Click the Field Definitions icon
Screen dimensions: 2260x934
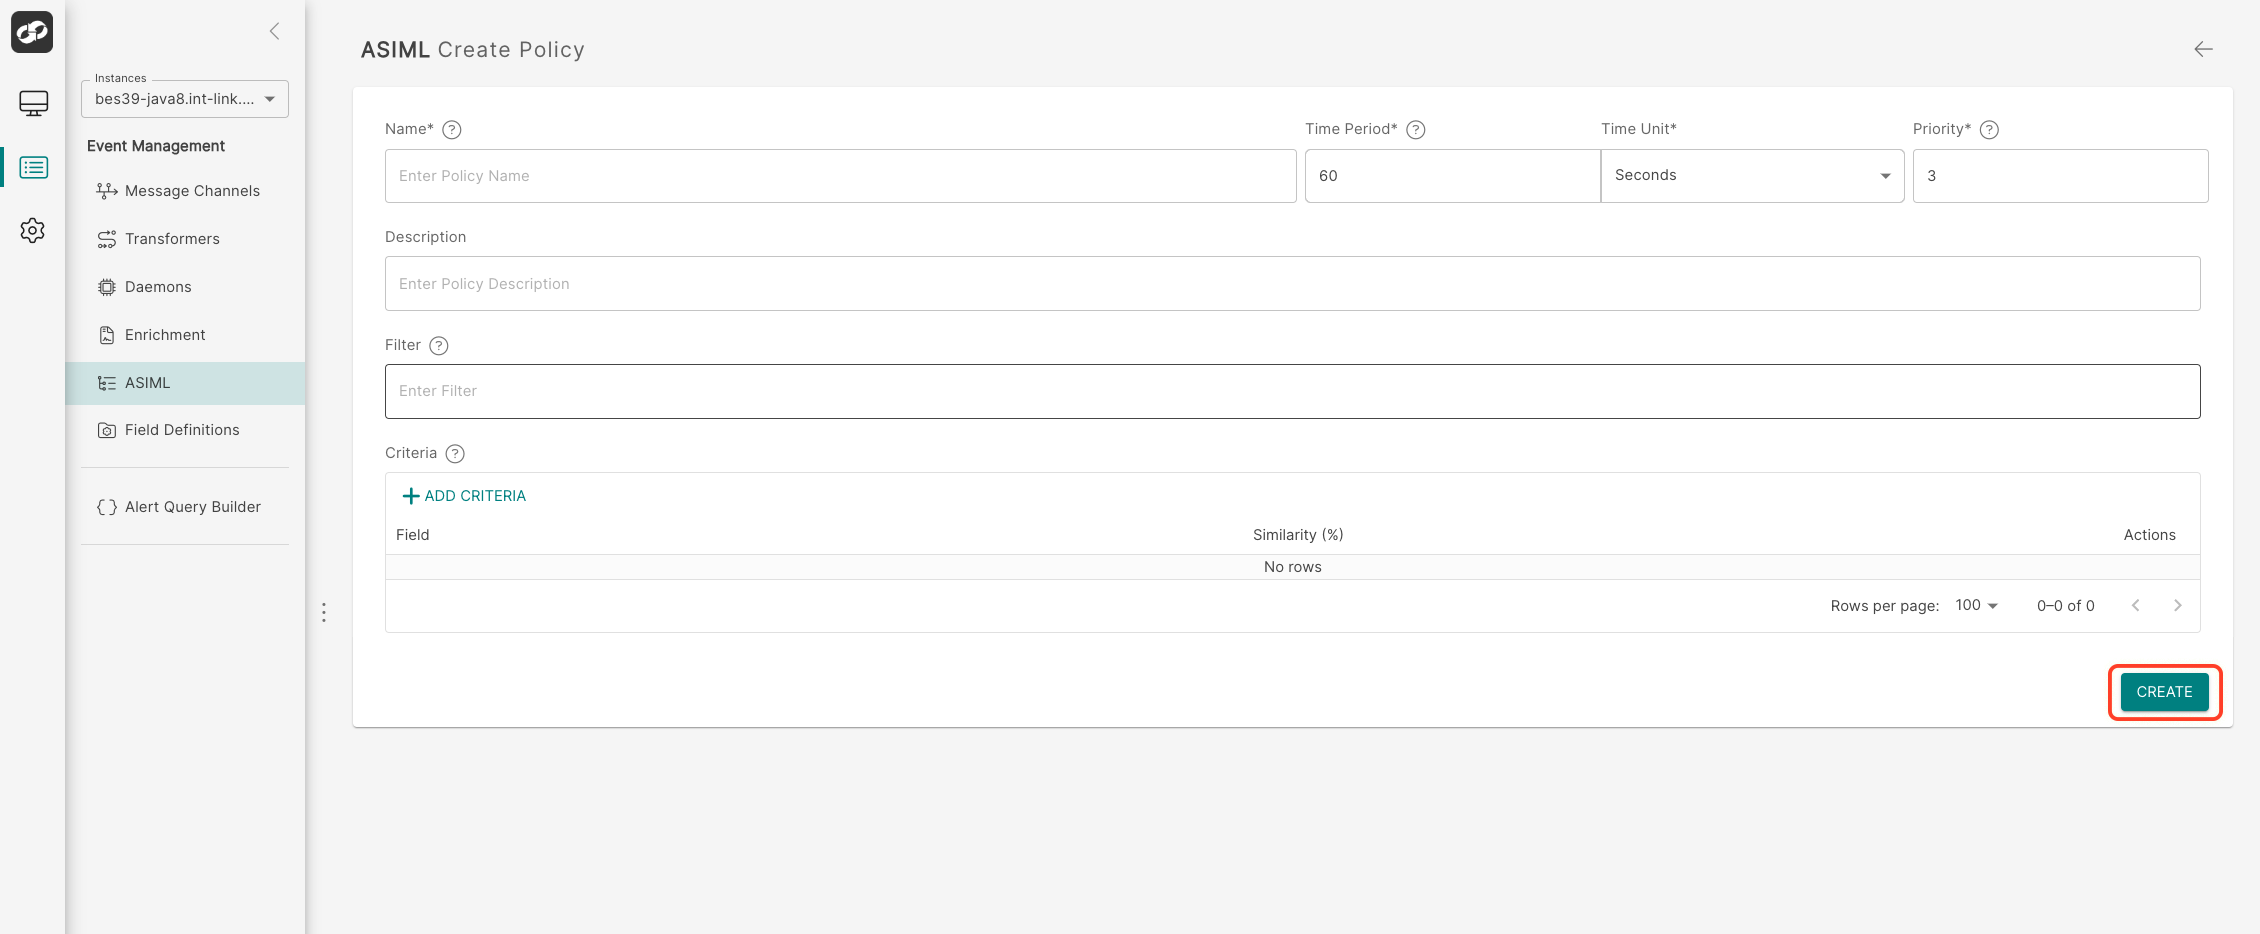coord(107,430)
